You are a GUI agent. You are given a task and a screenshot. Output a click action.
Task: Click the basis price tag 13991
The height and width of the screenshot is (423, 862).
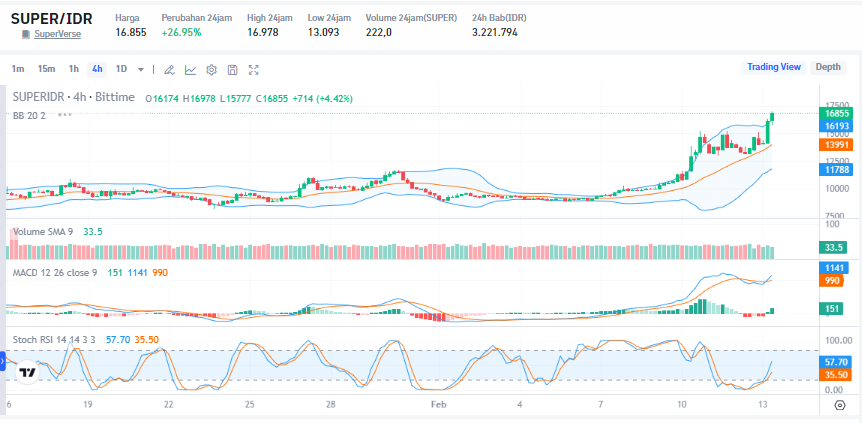coord(835,145)
